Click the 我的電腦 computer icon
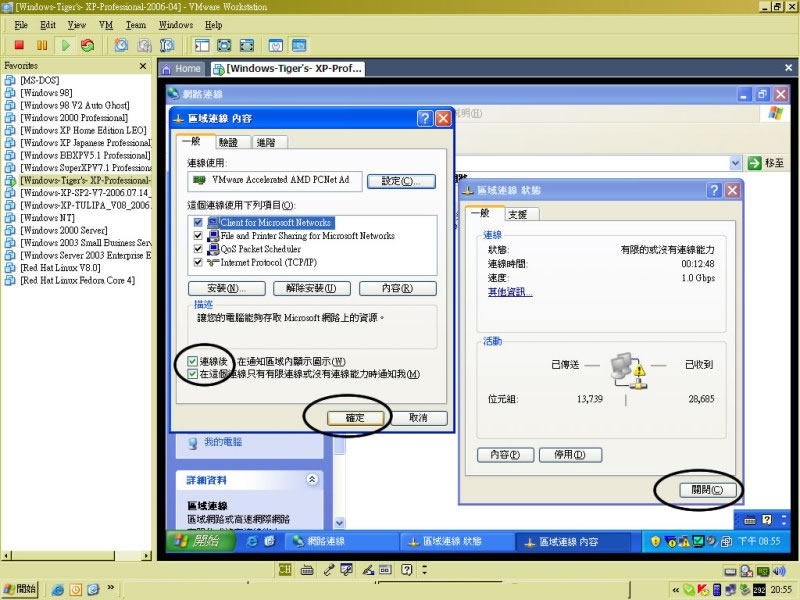 point(192,443)
